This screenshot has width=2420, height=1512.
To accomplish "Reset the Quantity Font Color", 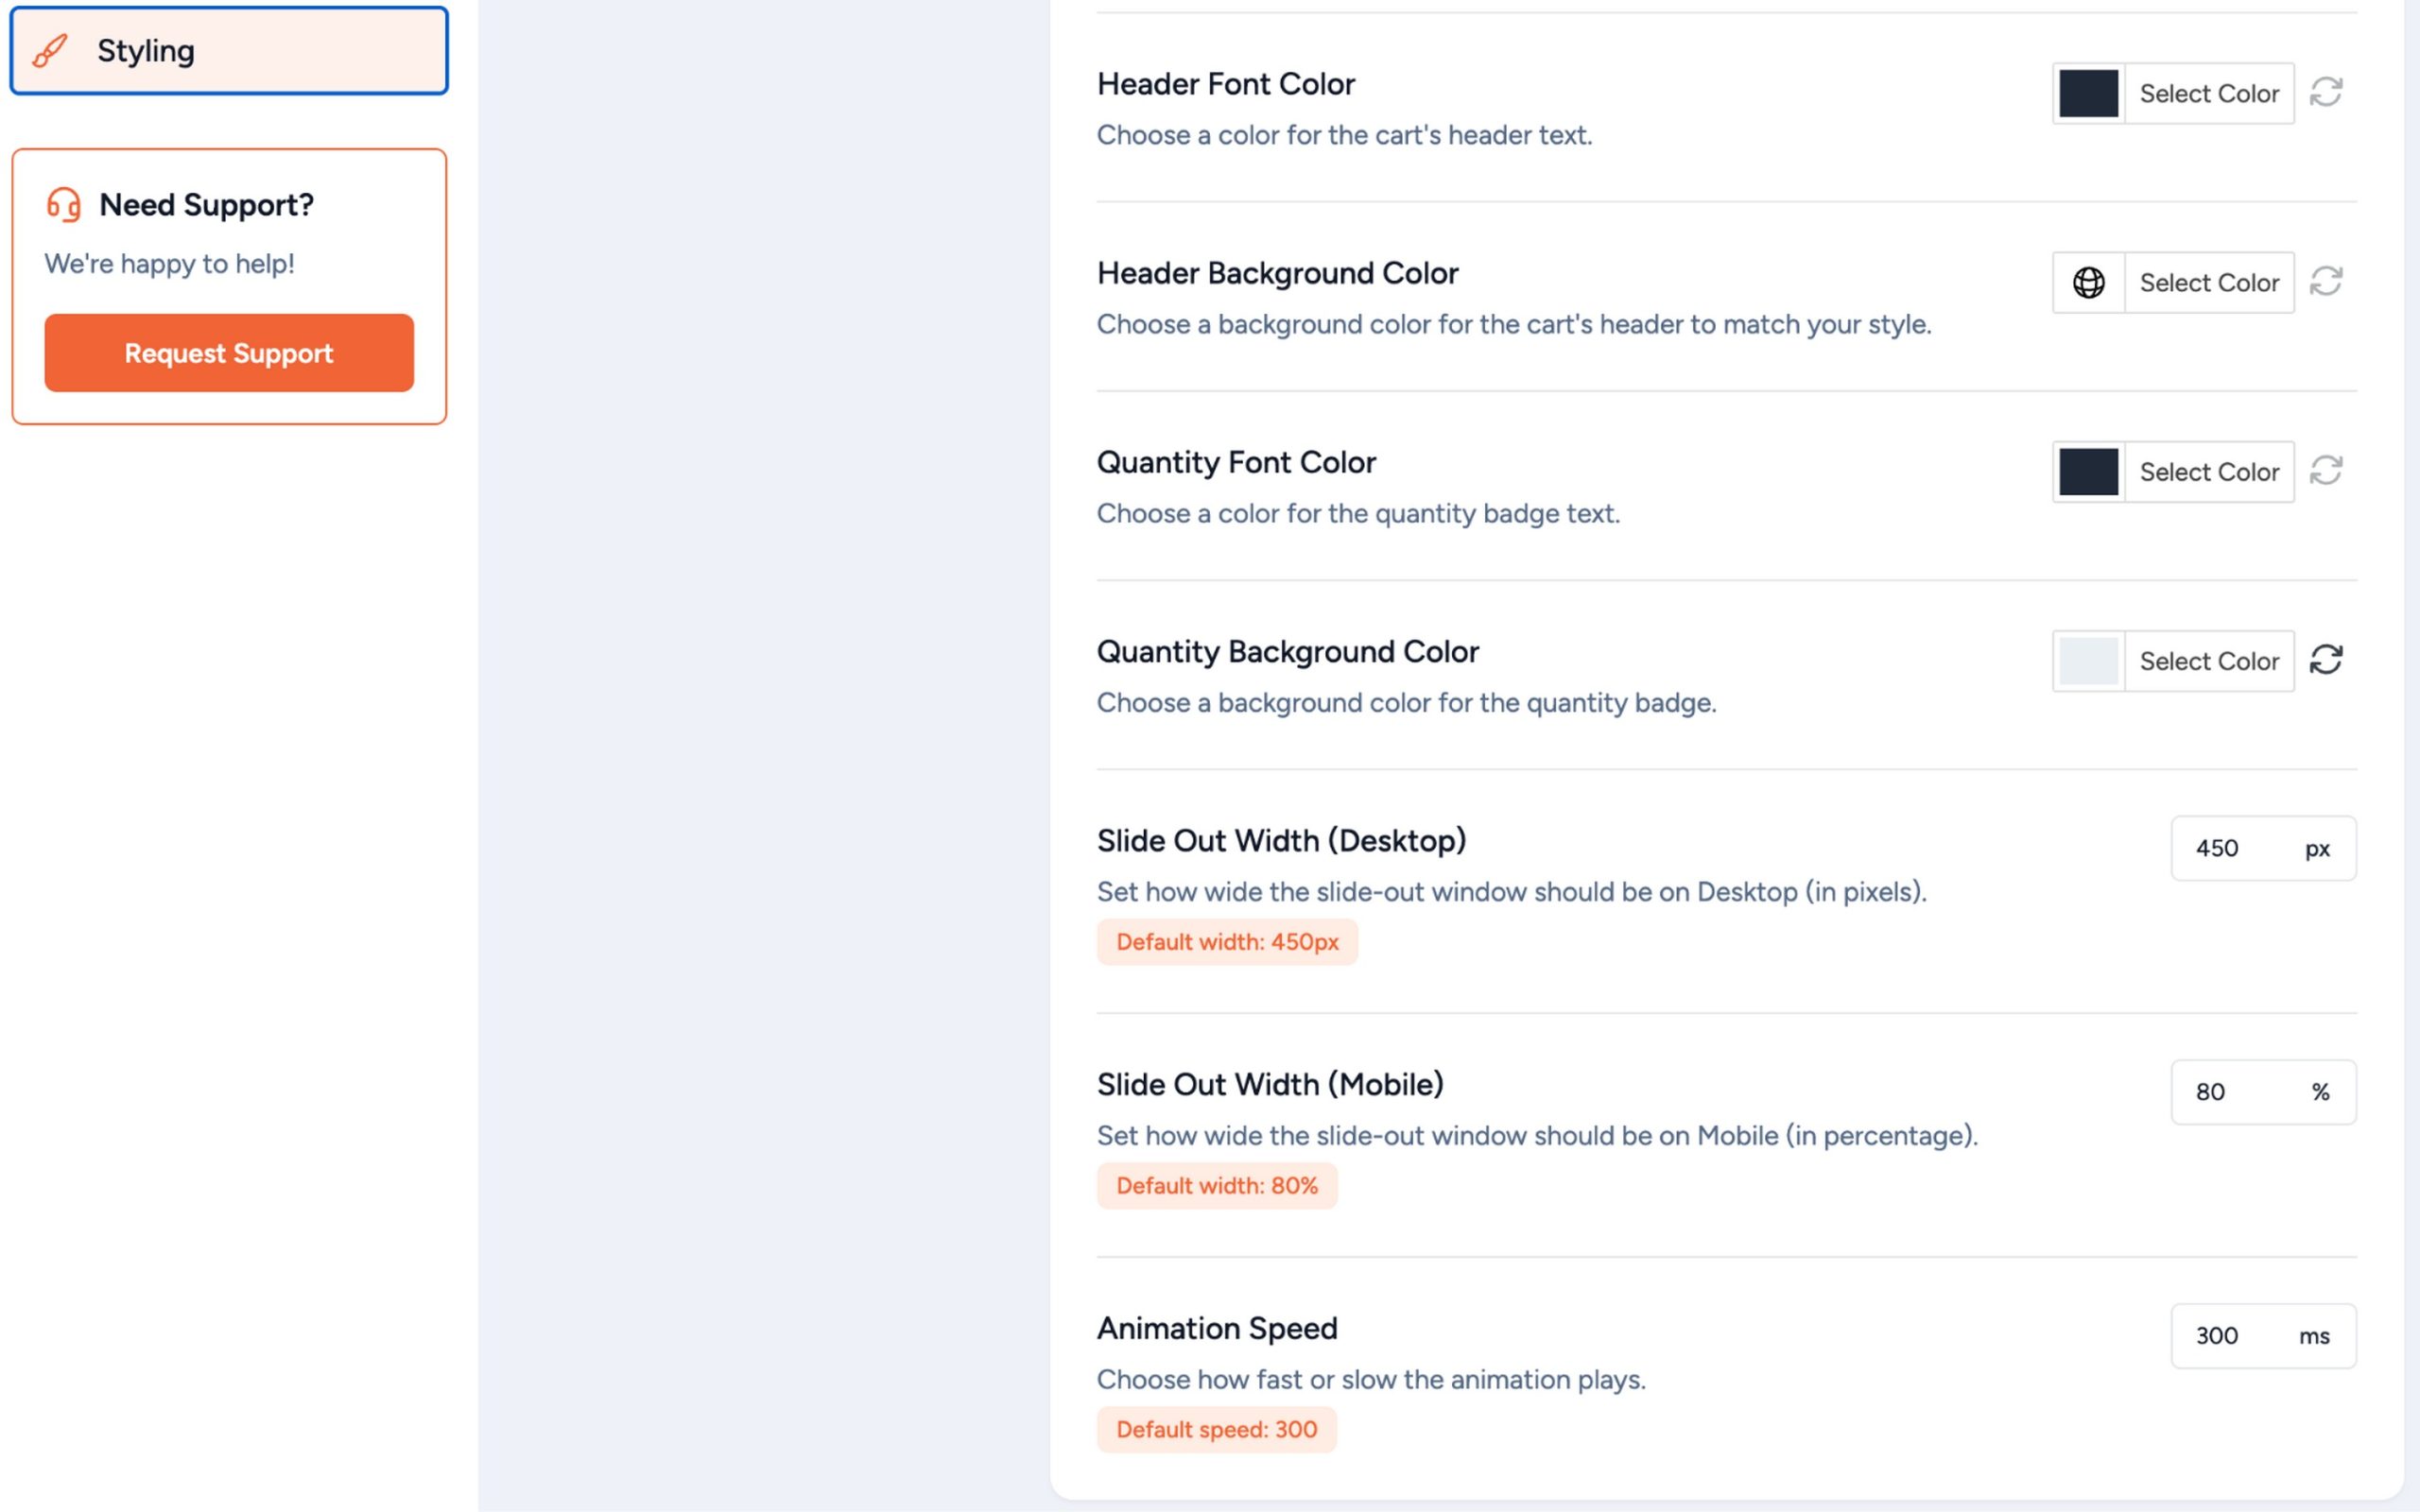I will pyautogui.click(x=2325, y=471).
